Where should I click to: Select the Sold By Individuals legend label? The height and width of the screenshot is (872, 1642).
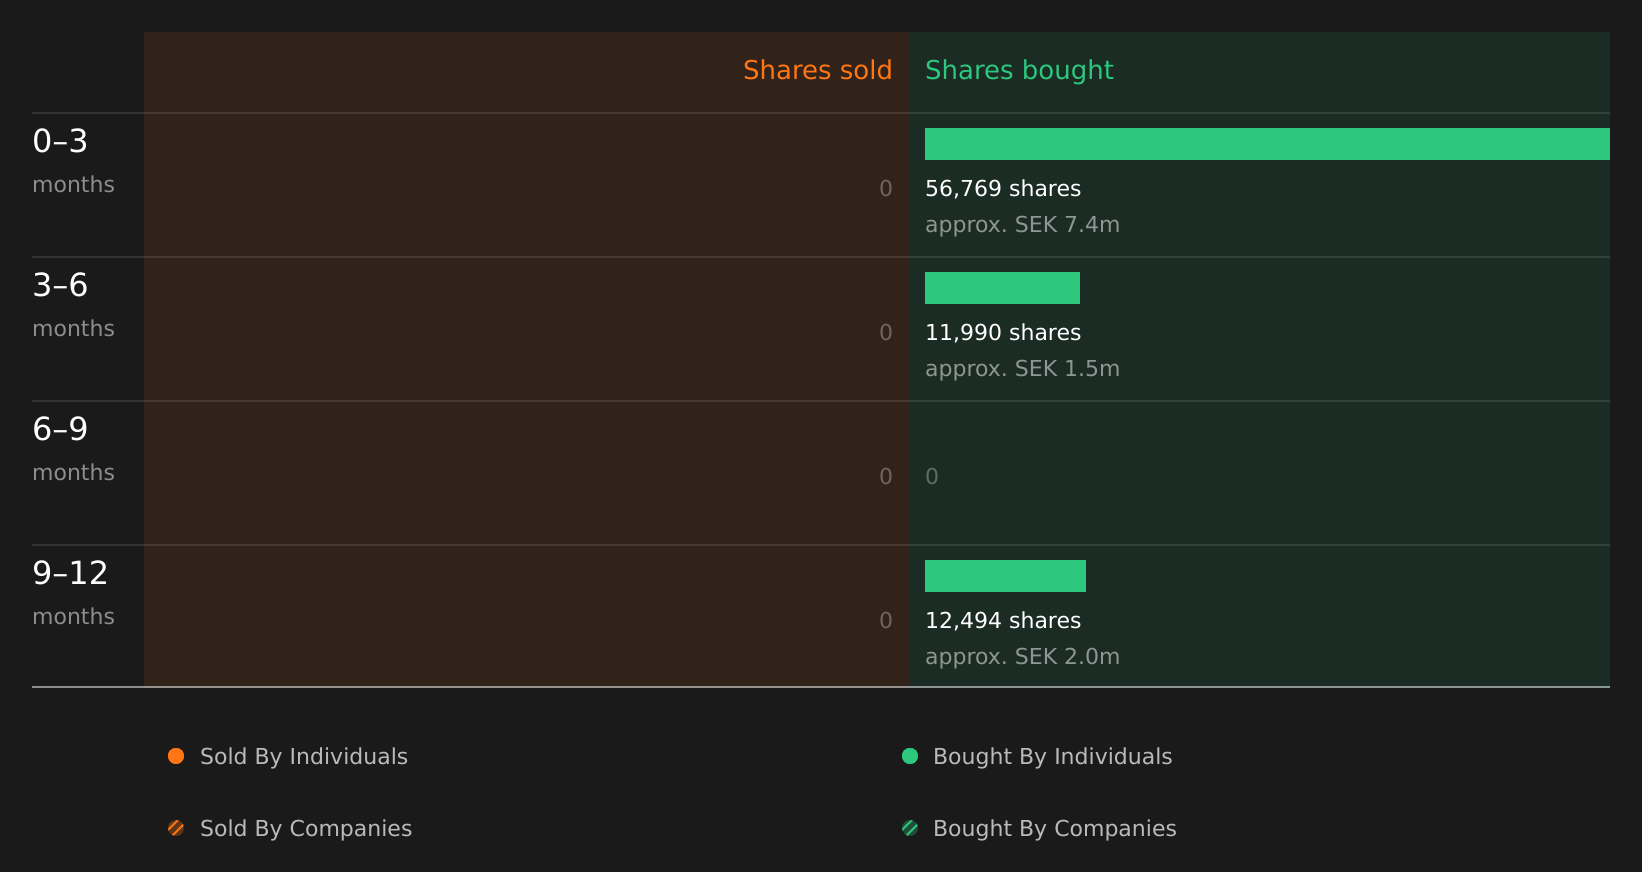304,757
